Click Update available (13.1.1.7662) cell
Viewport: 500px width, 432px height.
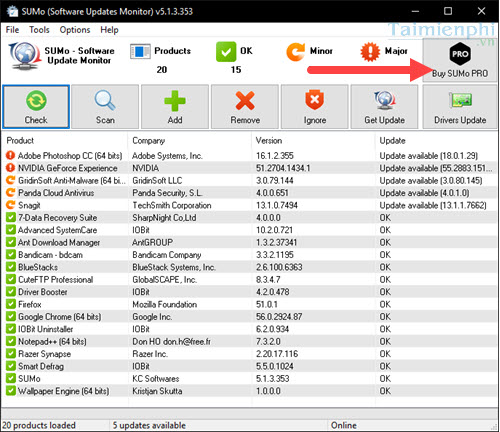point(433,205)
